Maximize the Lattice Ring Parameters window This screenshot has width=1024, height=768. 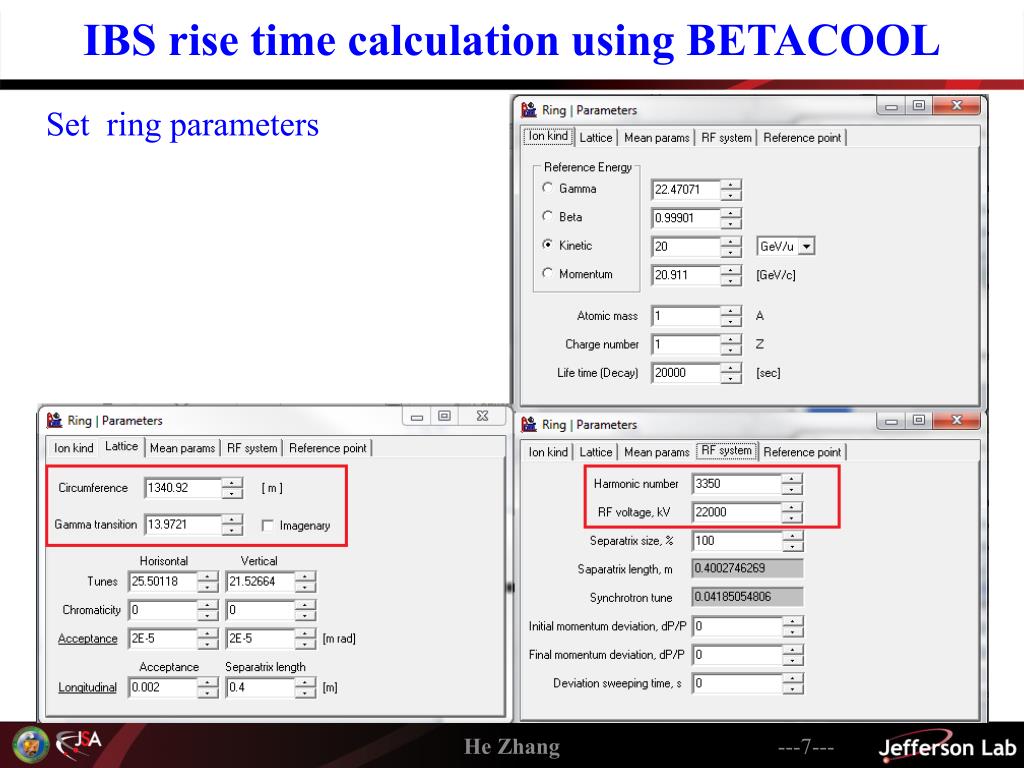pyautogui.click(x=445, y=416)
